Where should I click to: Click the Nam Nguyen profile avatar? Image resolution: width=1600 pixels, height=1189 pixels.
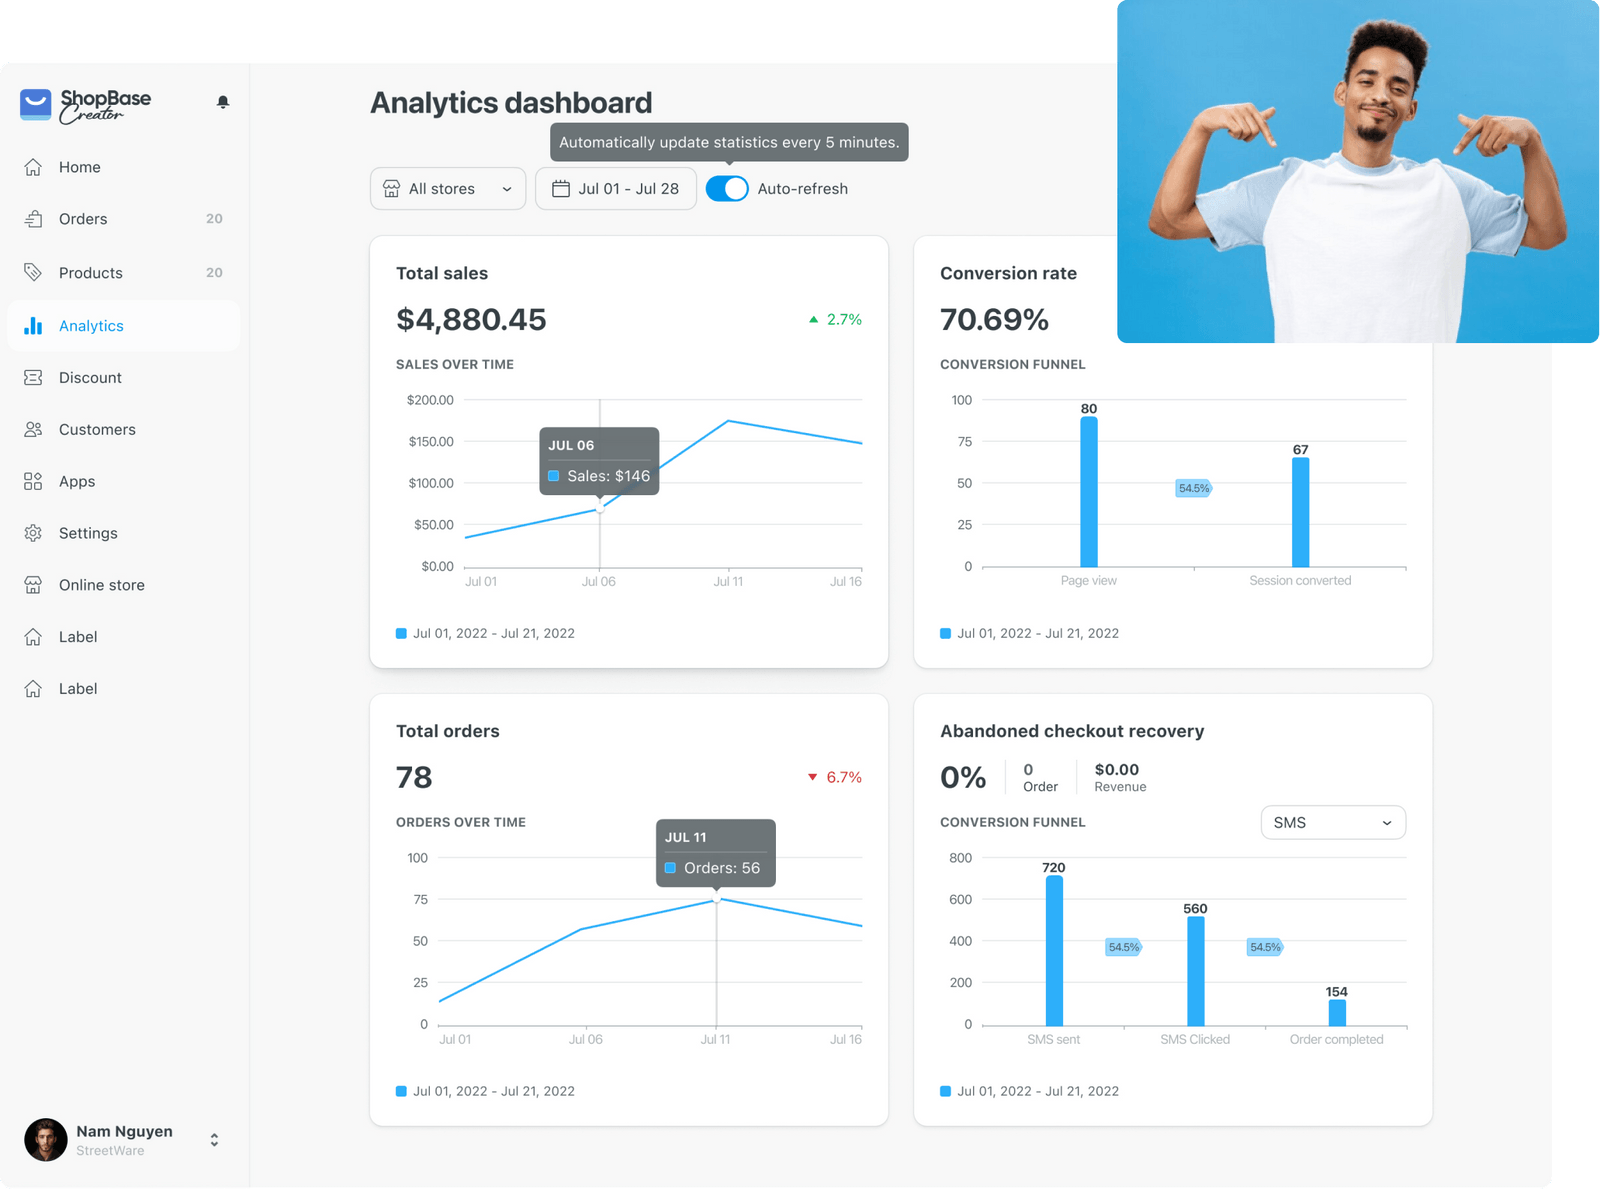(x=47, y=1139)
